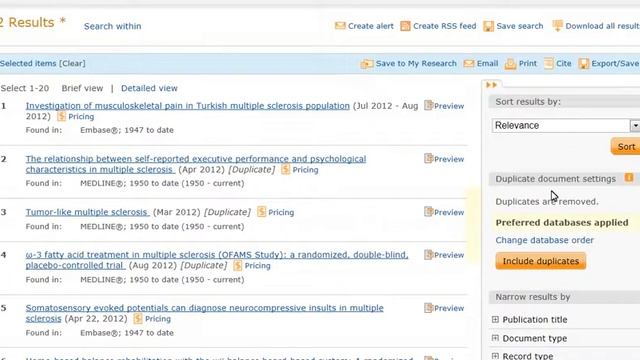The height and width of the screenshot is (360, 640).
Task: Click the Include duplicates button
Action: 540,261
